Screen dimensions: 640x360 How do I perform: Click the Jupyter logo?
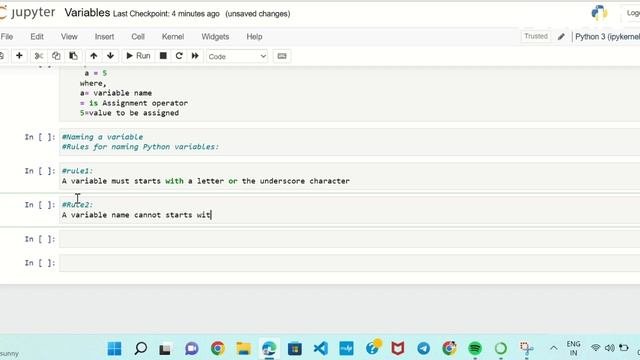coord(27,13)
